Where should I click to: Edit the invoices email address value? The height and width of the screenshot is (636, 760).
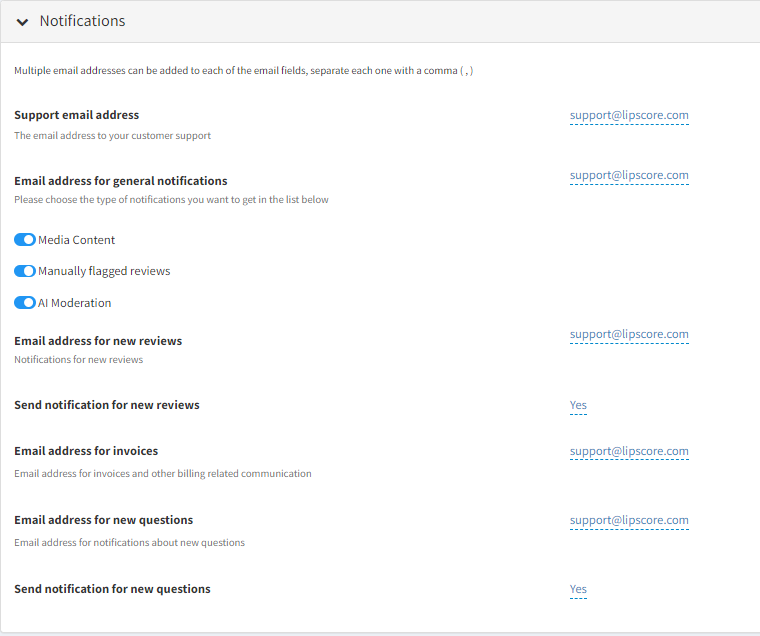point(629,452)
